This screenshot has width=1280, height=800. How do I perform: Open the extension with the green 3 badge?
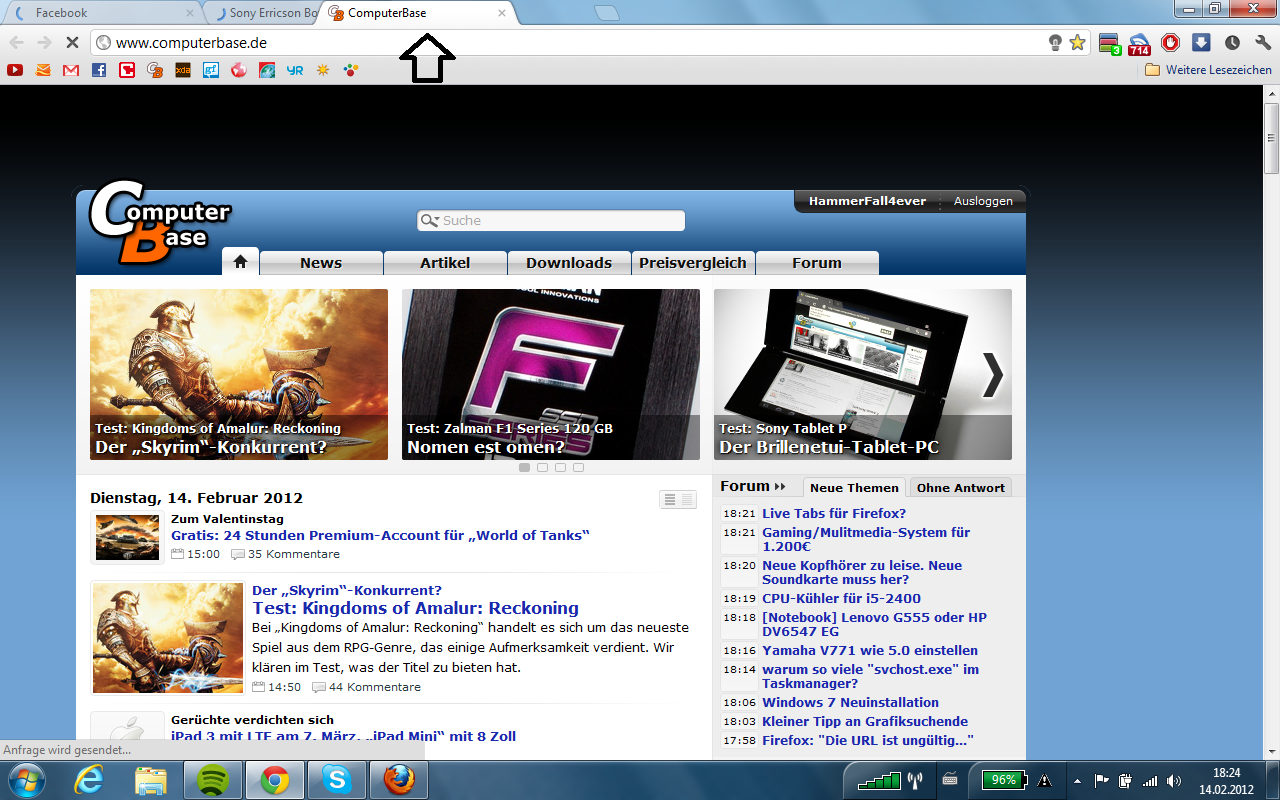[x=1109, y=43]
